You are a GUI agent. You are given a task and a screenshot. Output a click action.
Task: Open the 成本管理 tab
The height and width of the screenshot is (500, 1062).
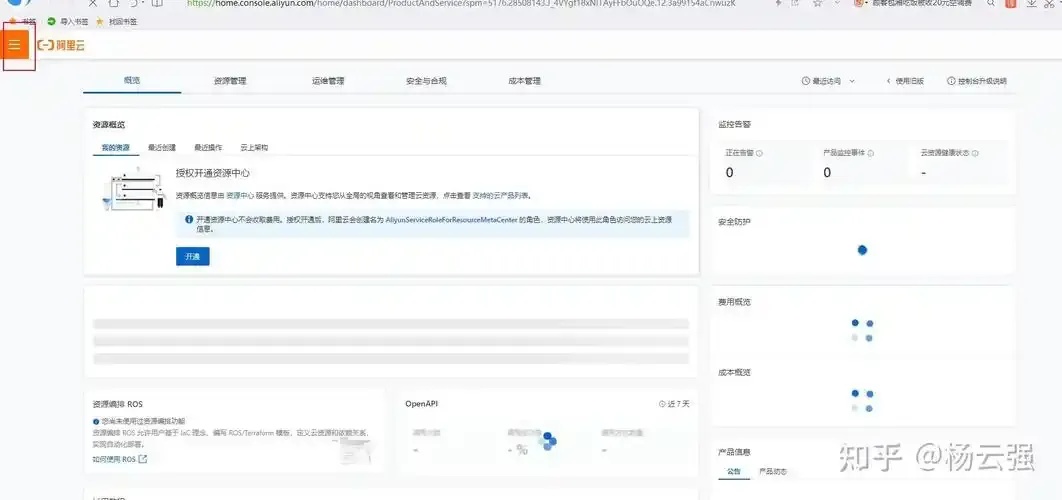coord(524,81)
